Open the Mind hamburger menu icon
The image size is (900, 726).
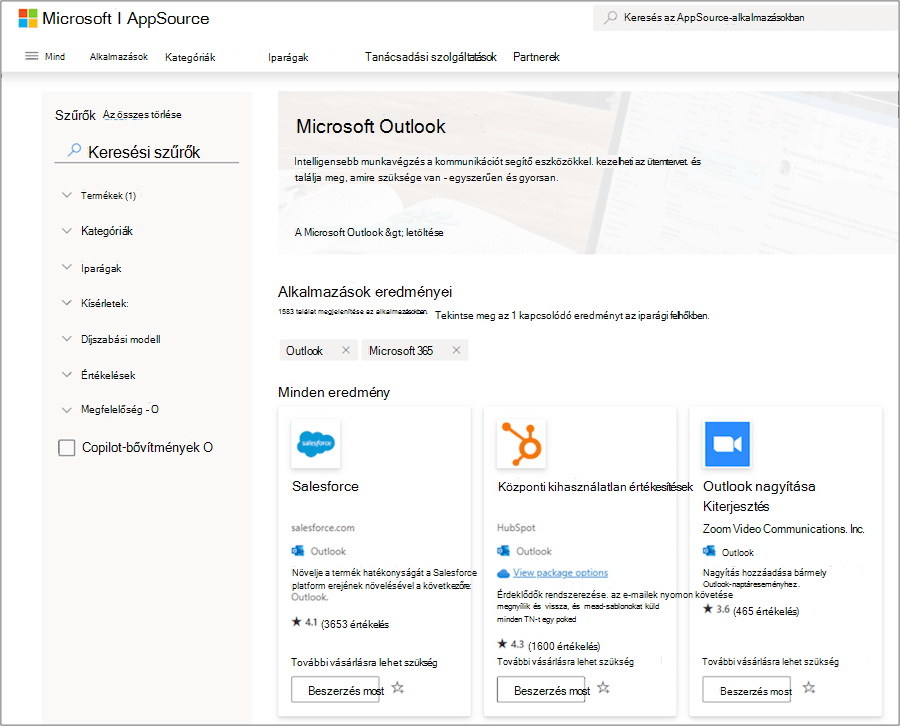32,56
